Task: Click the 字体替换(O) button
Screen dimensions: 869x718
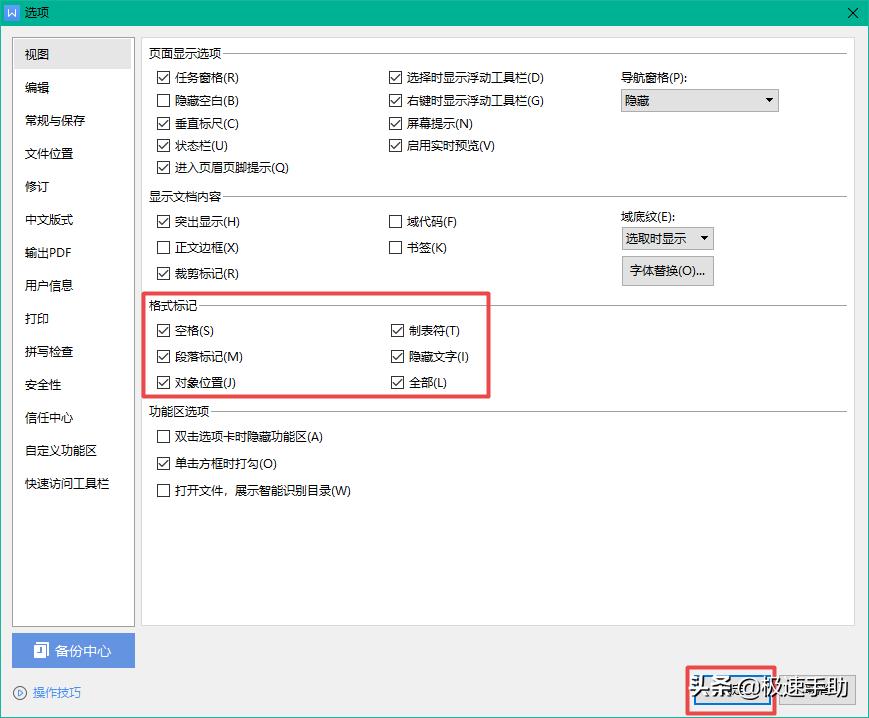Action: 666,270
